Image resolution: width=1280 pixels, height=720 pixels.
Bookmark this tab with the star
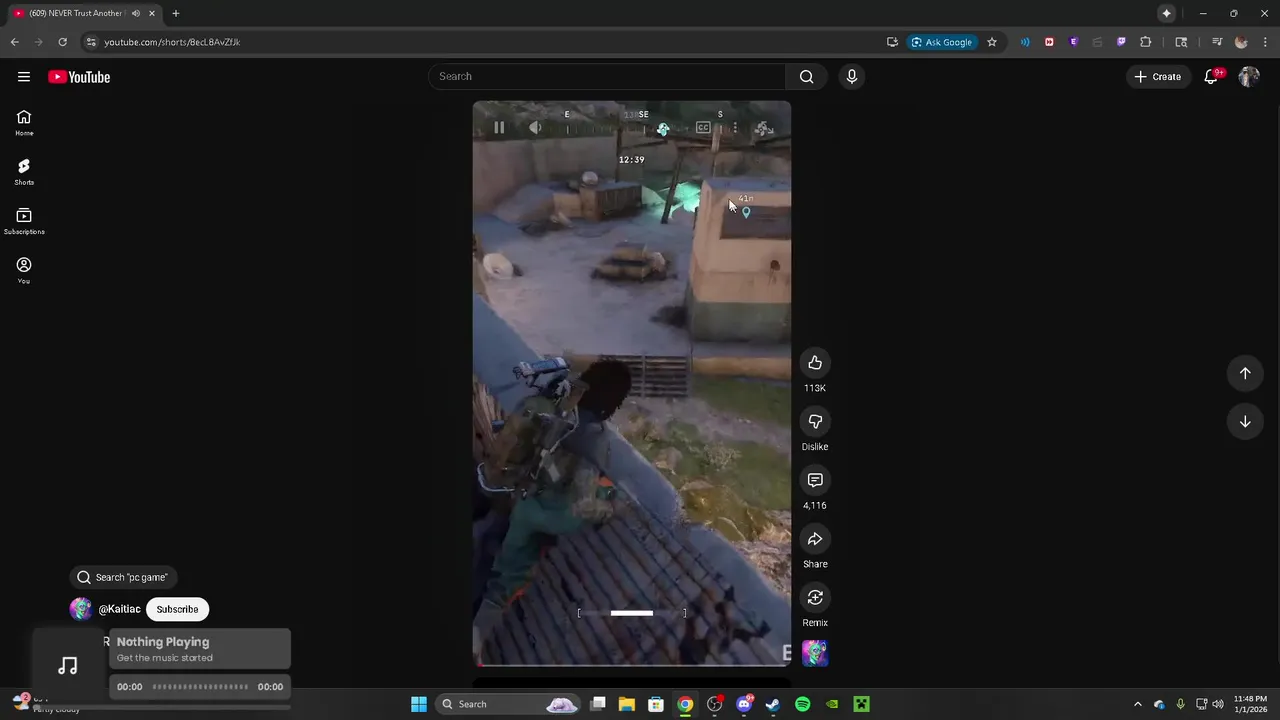[x=992, y=42]
